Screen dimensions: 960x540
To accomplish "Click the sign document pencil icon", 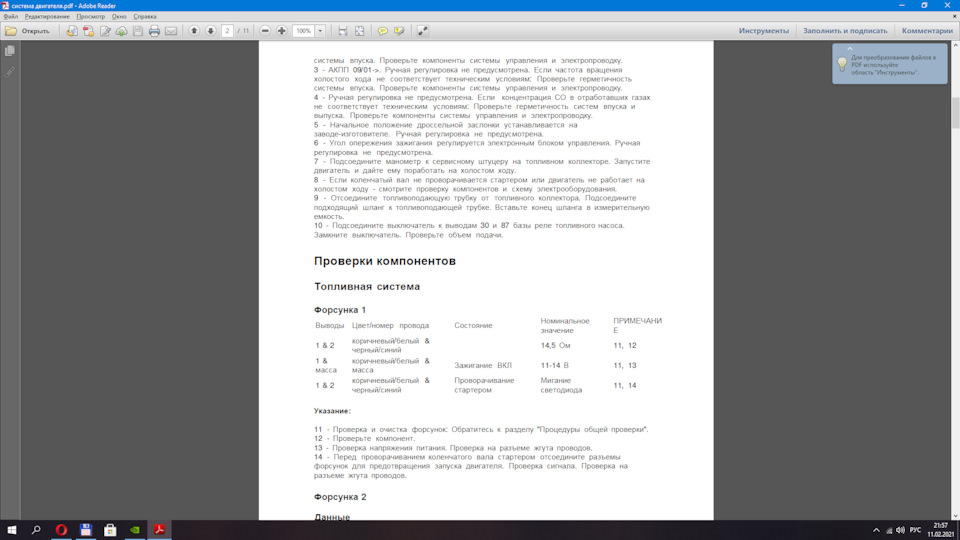I will (x=105, y=31).
